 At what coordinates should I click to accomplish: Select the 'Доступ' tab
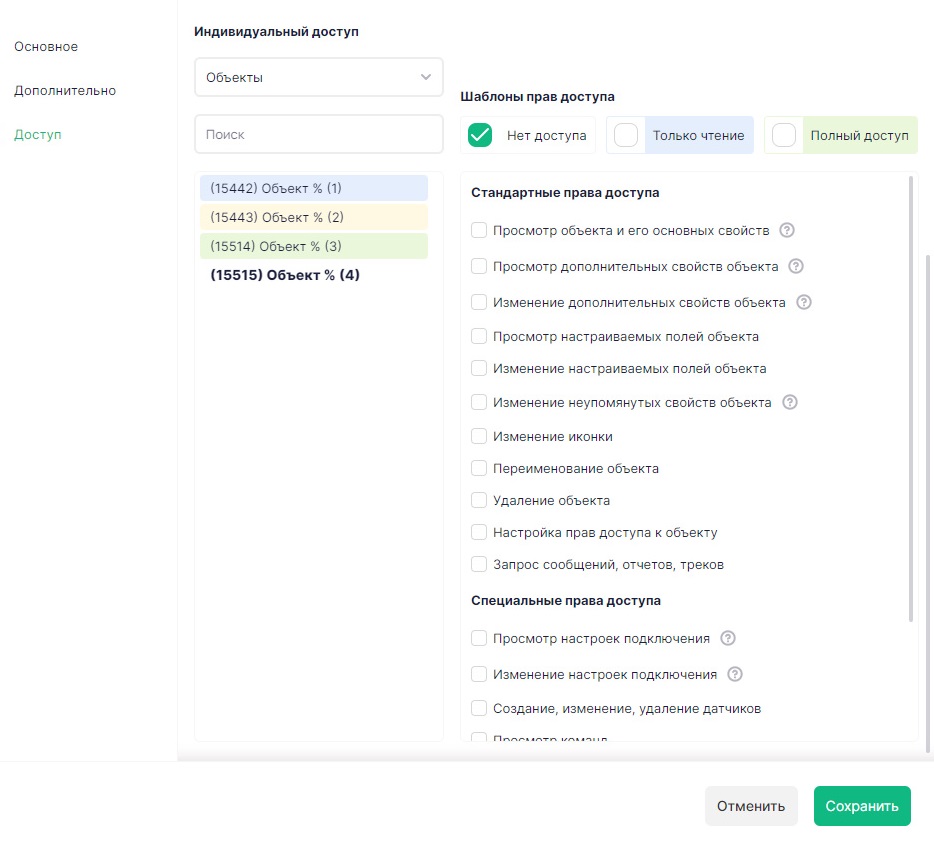[38, 135]
